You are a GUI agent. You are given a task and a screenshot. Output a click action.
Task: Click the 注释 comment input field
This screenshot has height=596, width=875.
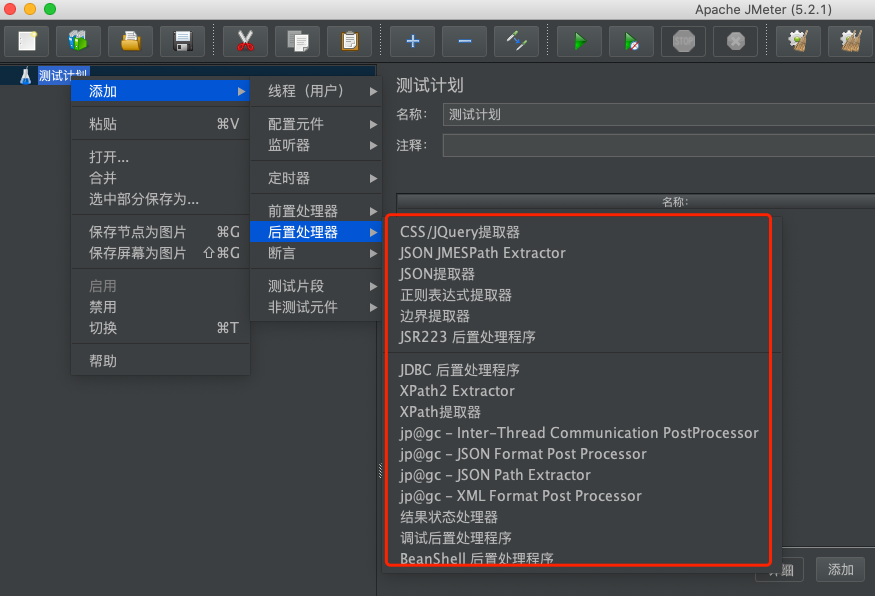tap(659, 146)
